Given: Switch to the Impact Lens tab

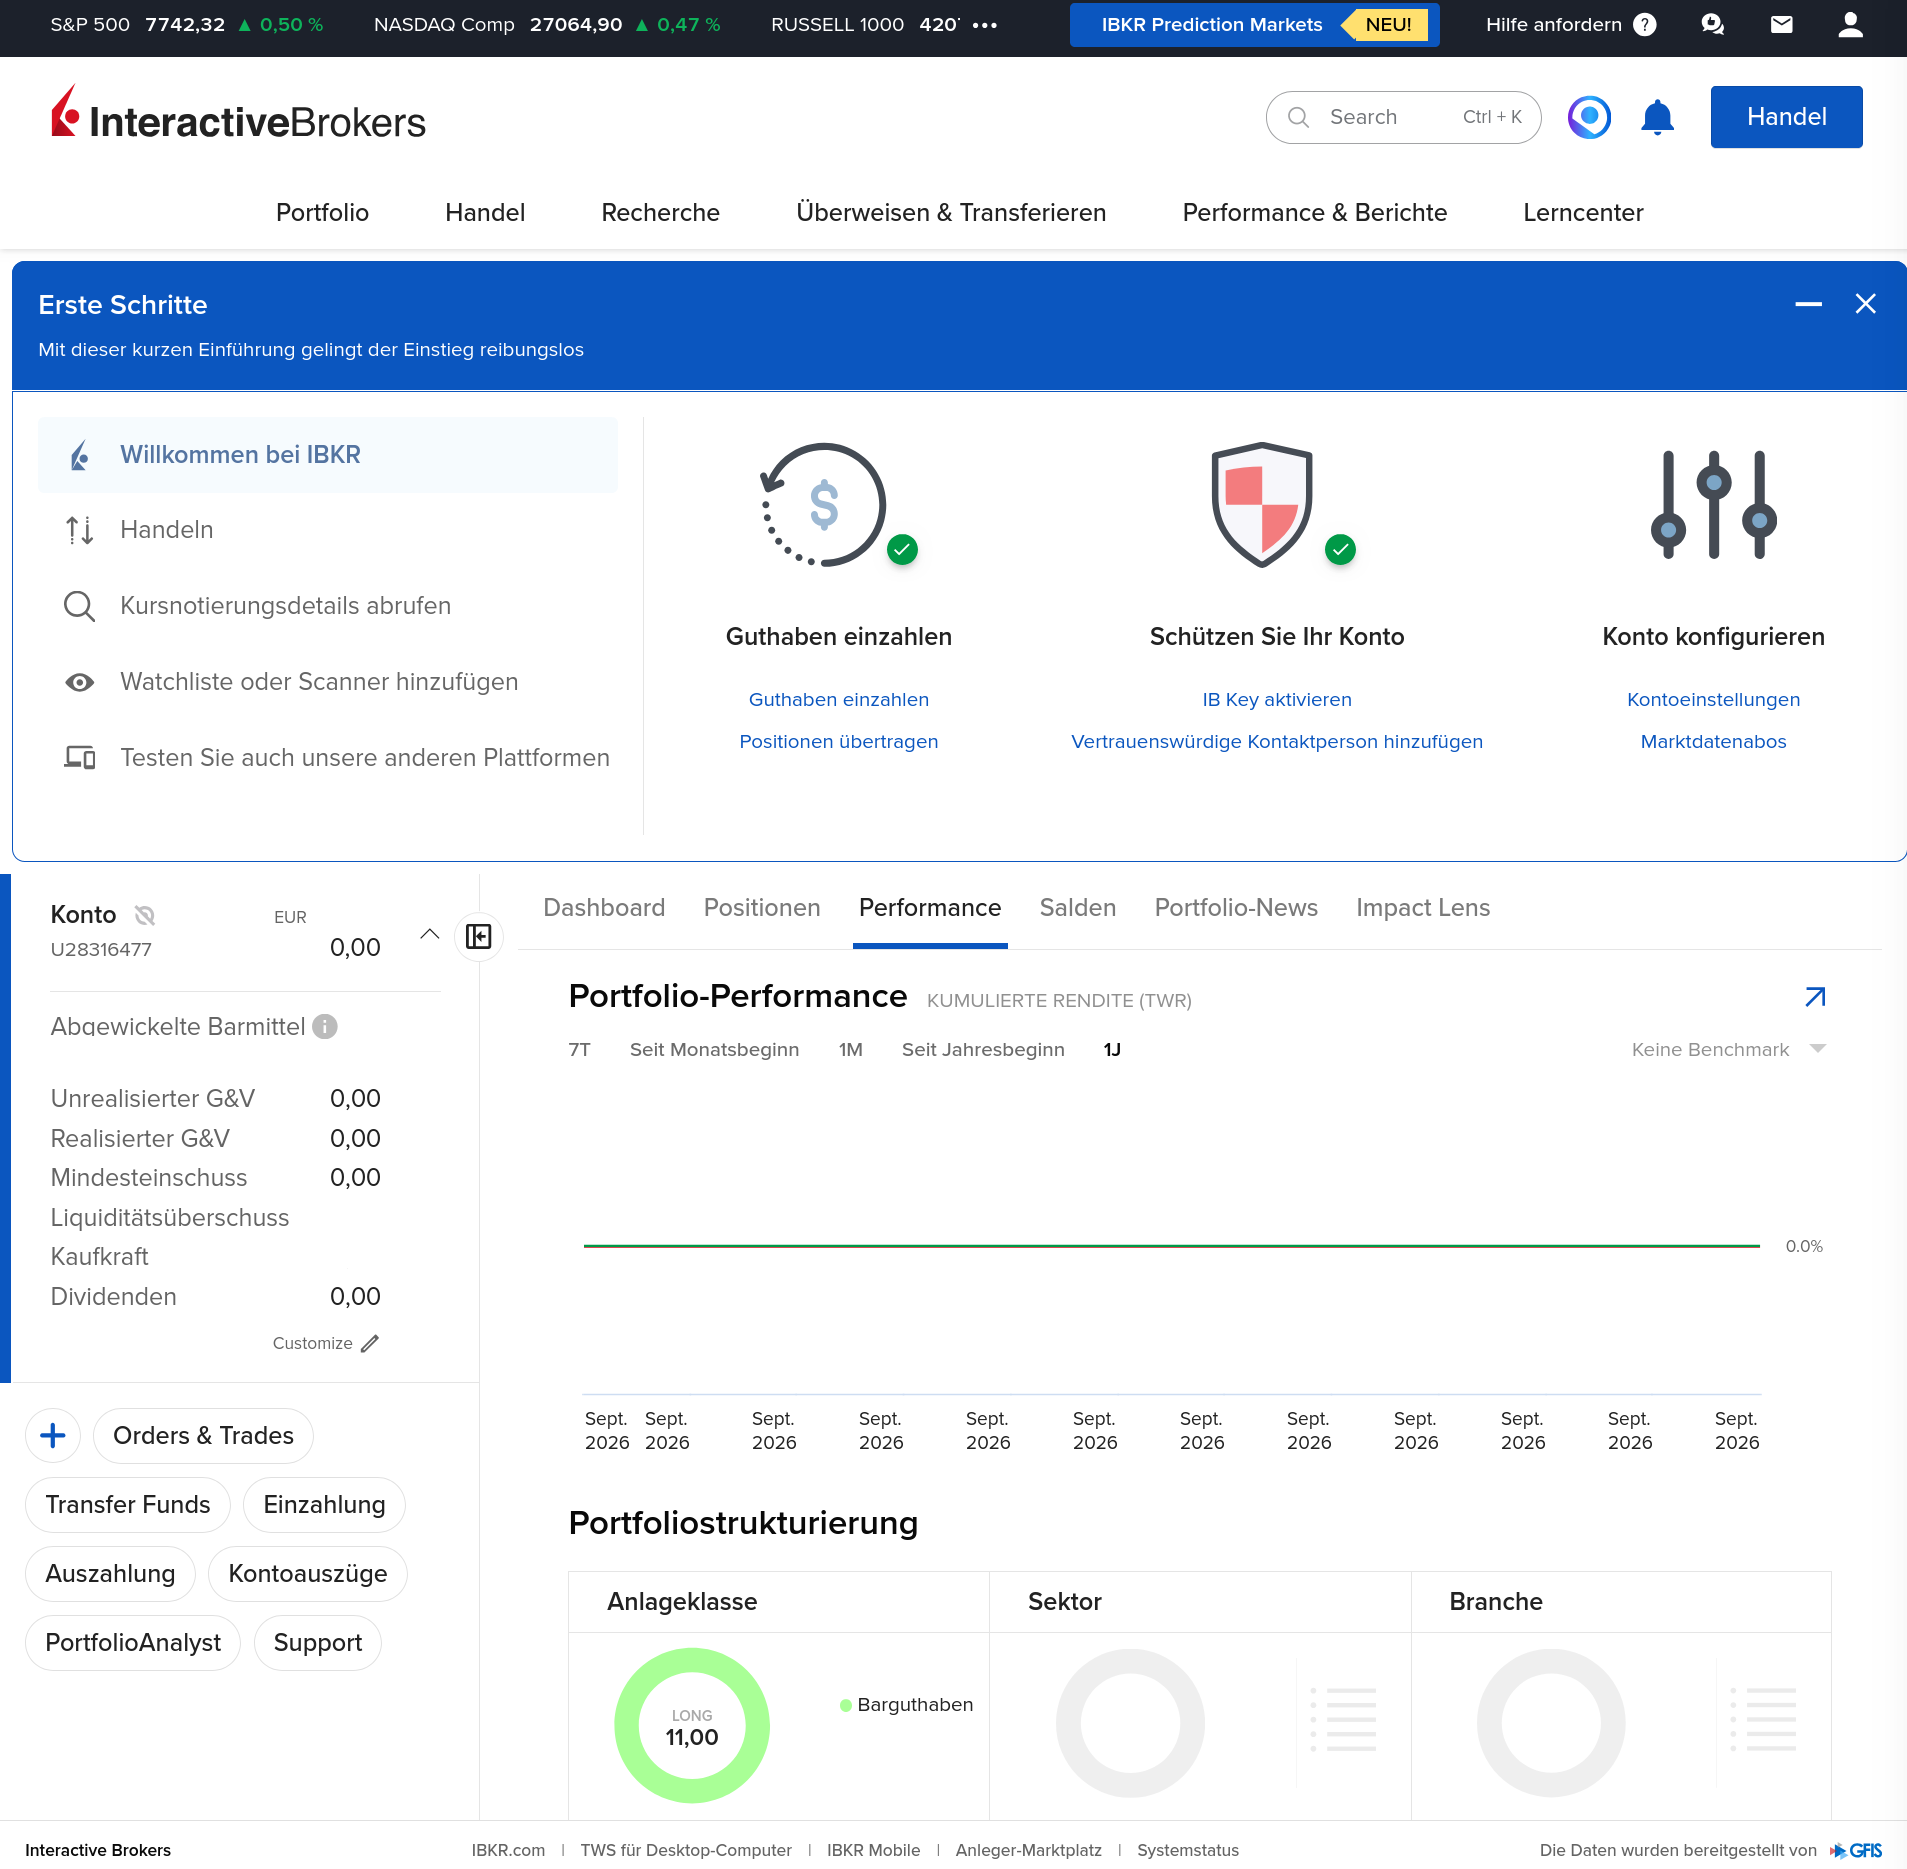Looking at the screenshot, I should [x=1423, y=908].
